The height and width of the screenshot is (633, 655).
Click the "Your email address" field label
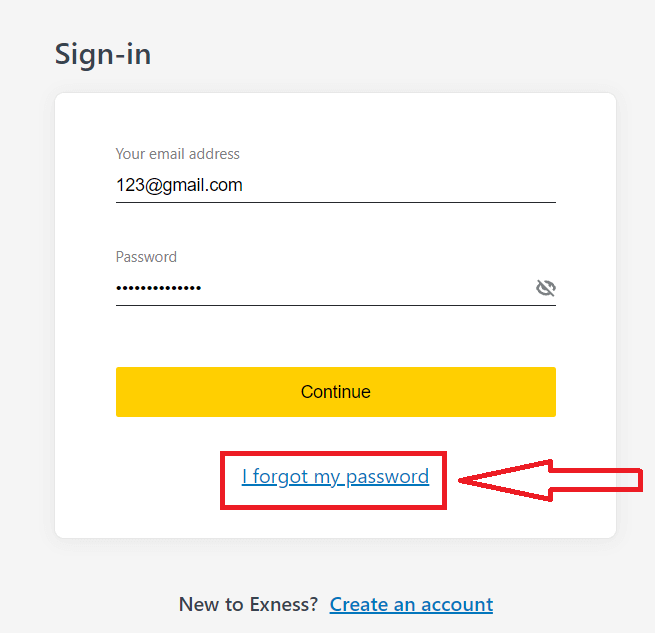click(178, 154)
